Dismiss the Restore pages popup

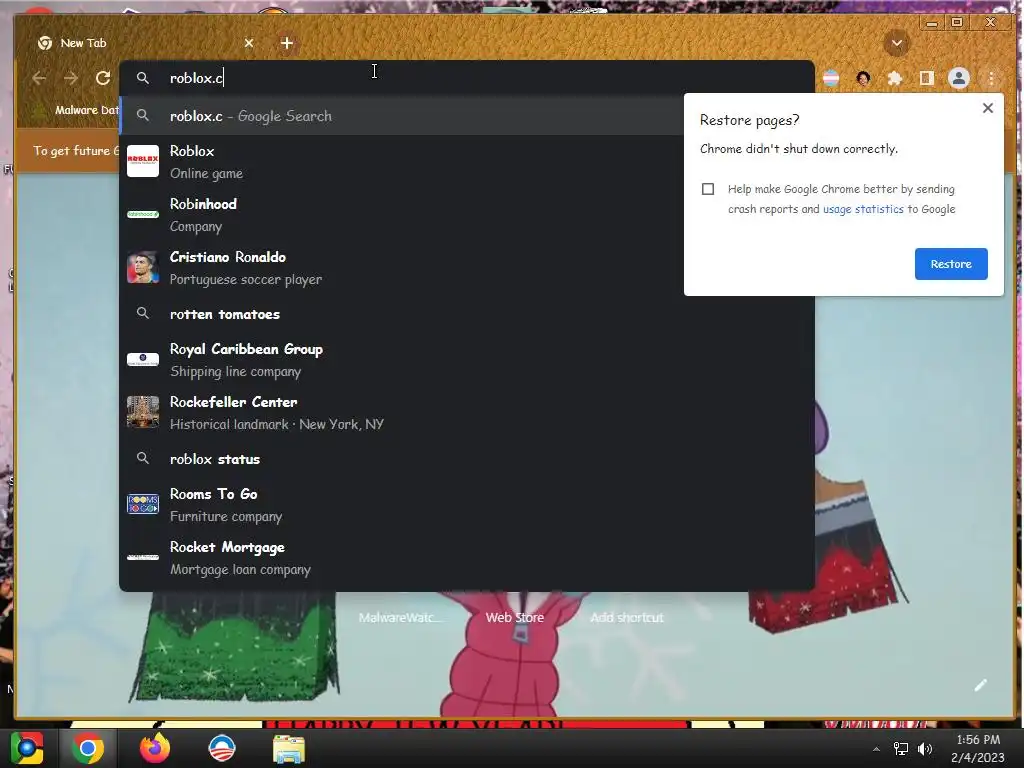coord(987,108)
